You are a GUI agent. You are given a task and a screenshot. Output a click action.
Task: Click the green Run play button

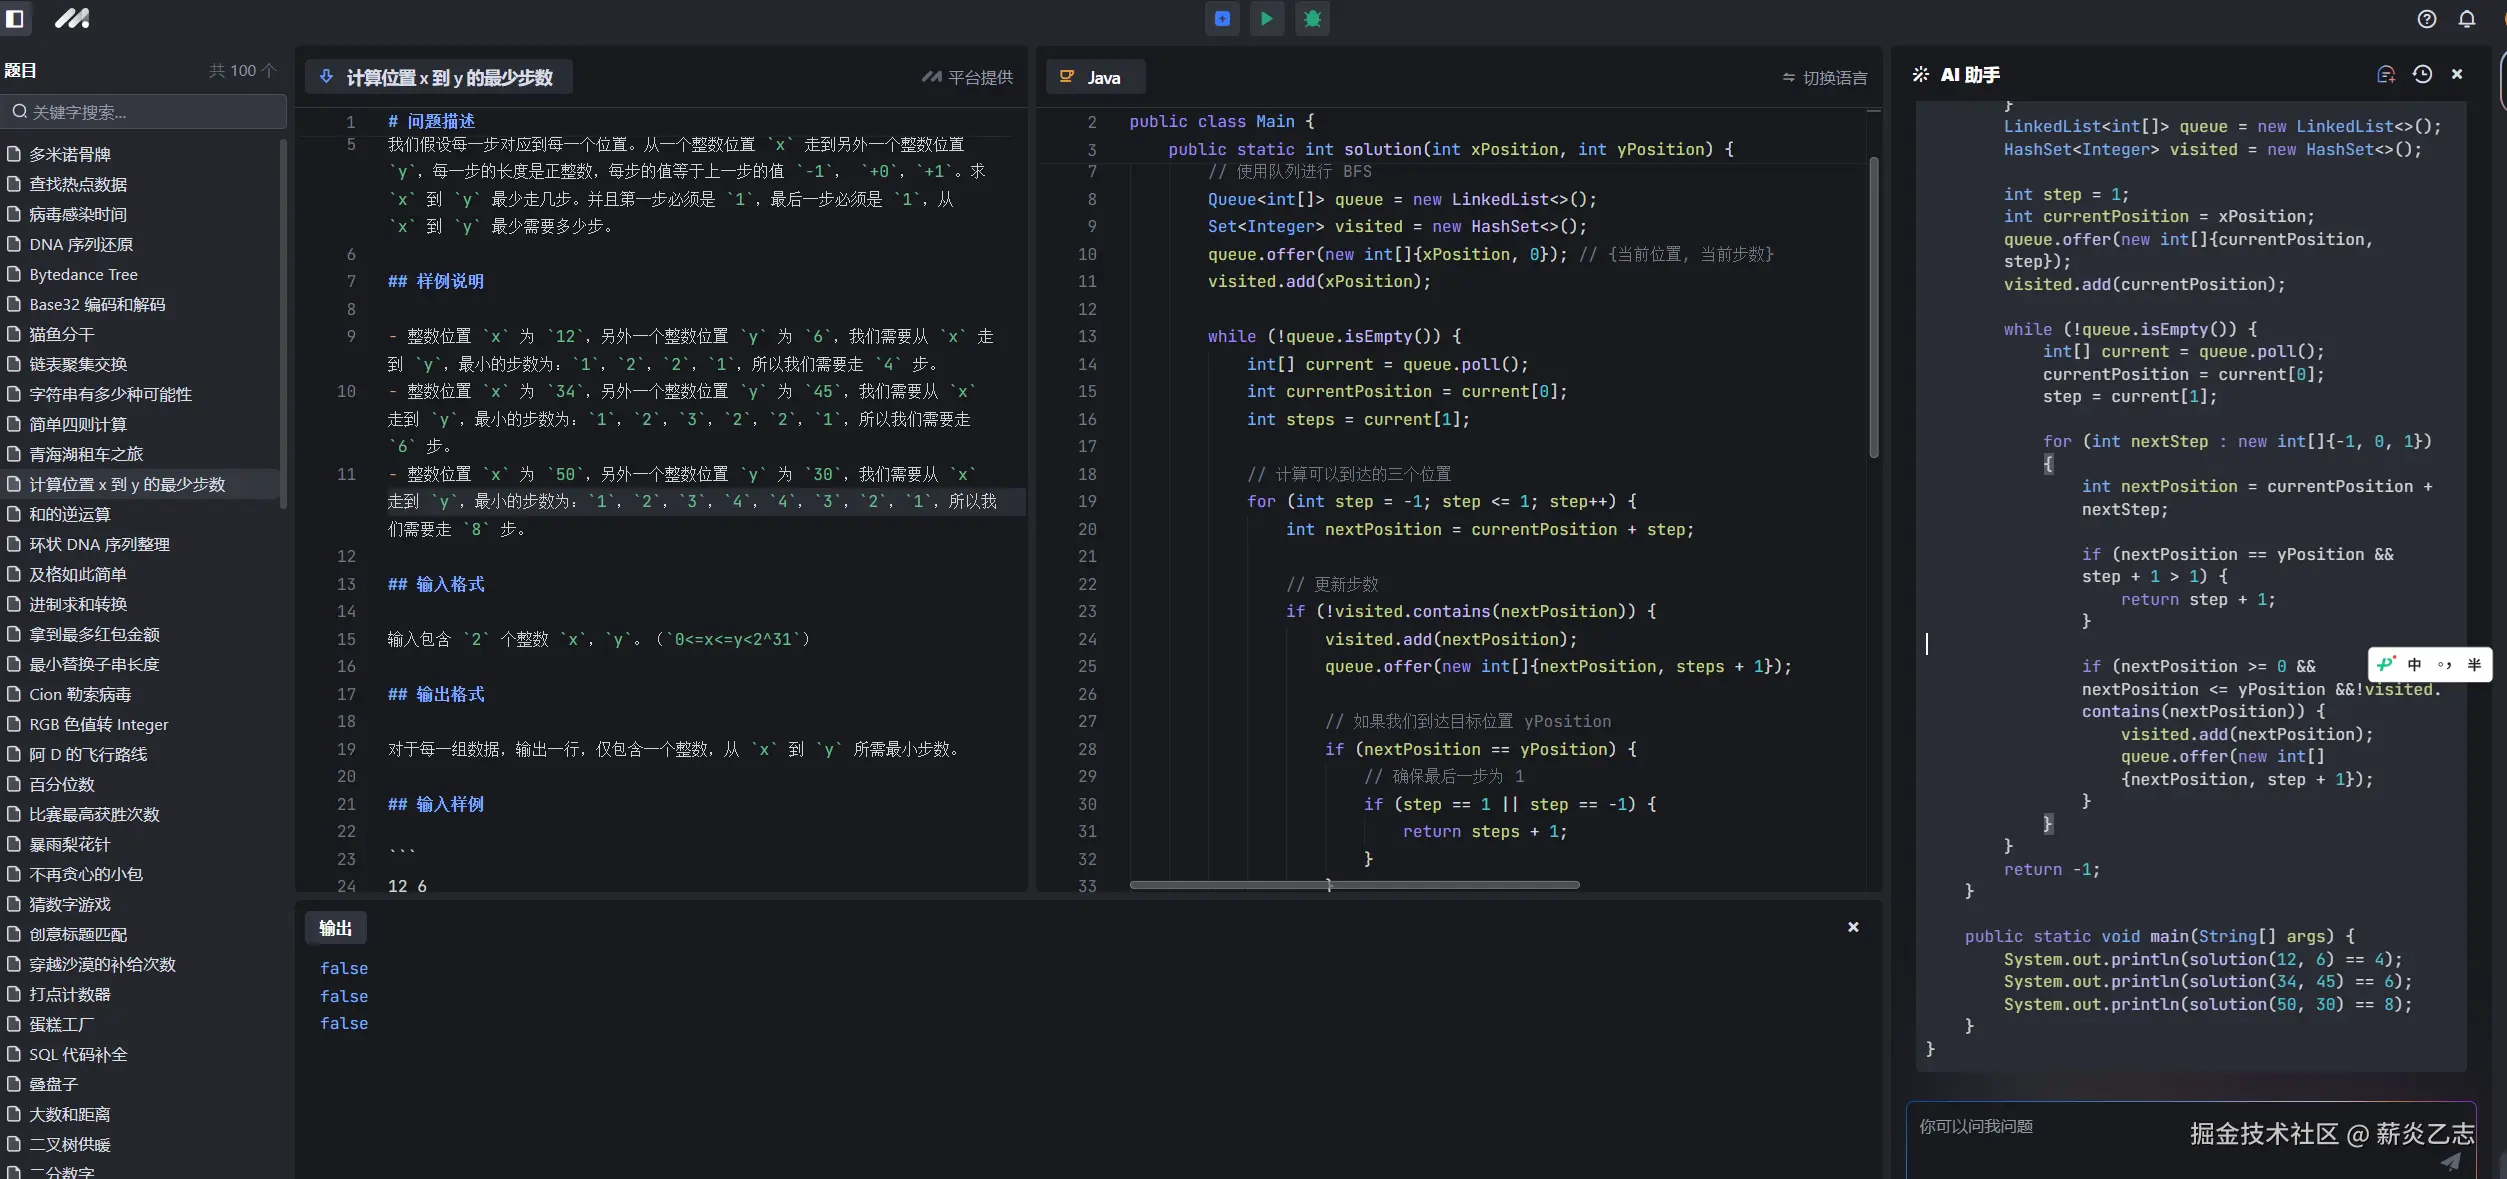pos(1266,18)
